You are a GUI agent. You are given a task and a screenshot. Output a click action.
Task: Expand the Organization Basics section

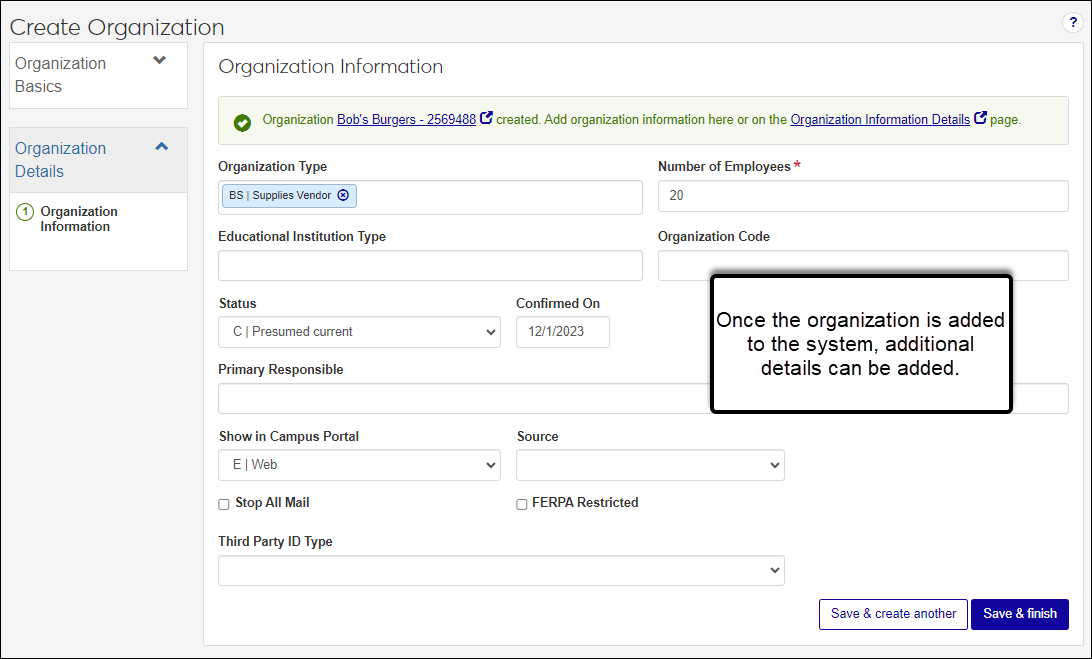[159, 61]
